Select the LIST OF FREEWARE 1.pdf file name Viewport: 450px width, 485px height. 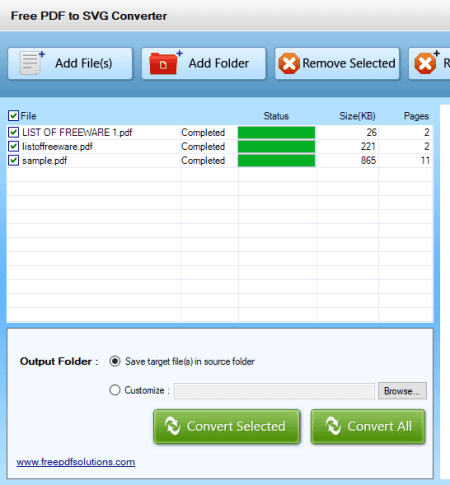[77, 132]
